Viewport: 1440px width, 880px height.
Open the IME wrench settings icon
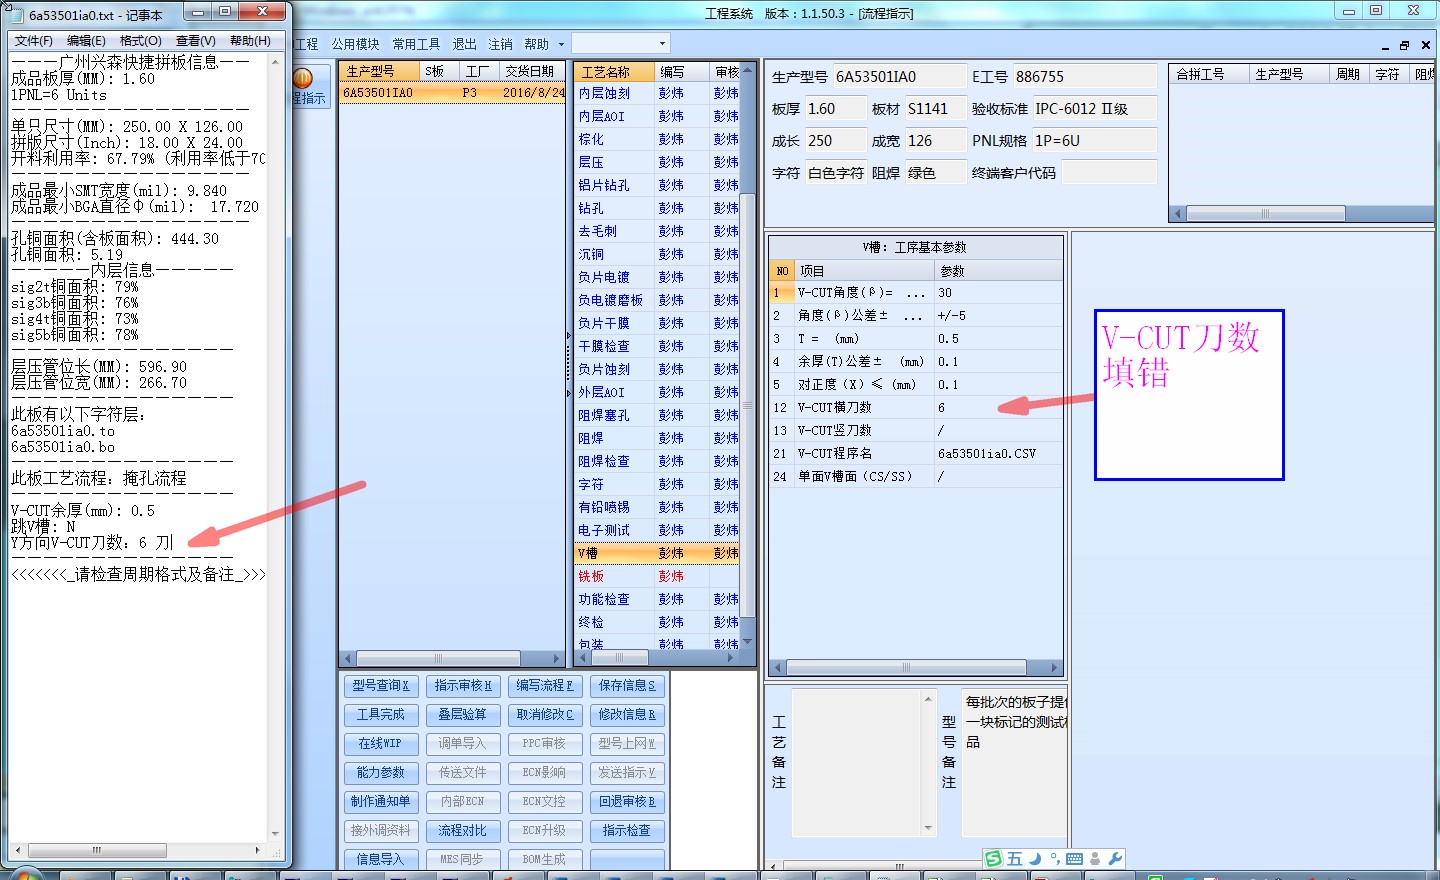[x=1114, y=859]
